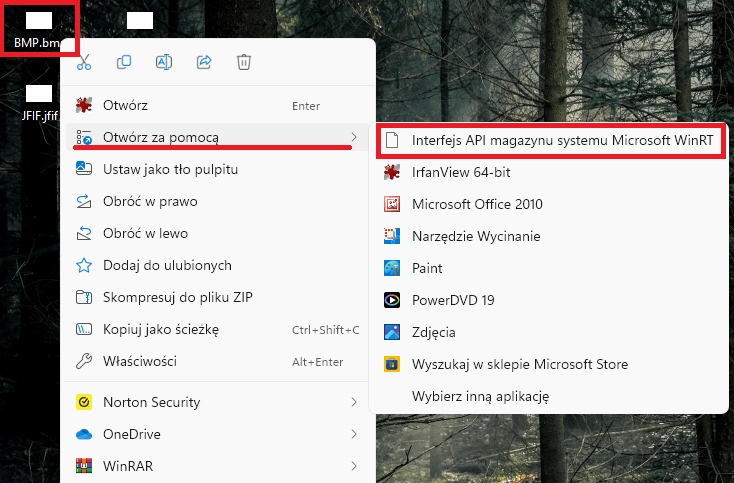Expand the Otwórz za pomocą submenu arrow

[x=354, y=137]
